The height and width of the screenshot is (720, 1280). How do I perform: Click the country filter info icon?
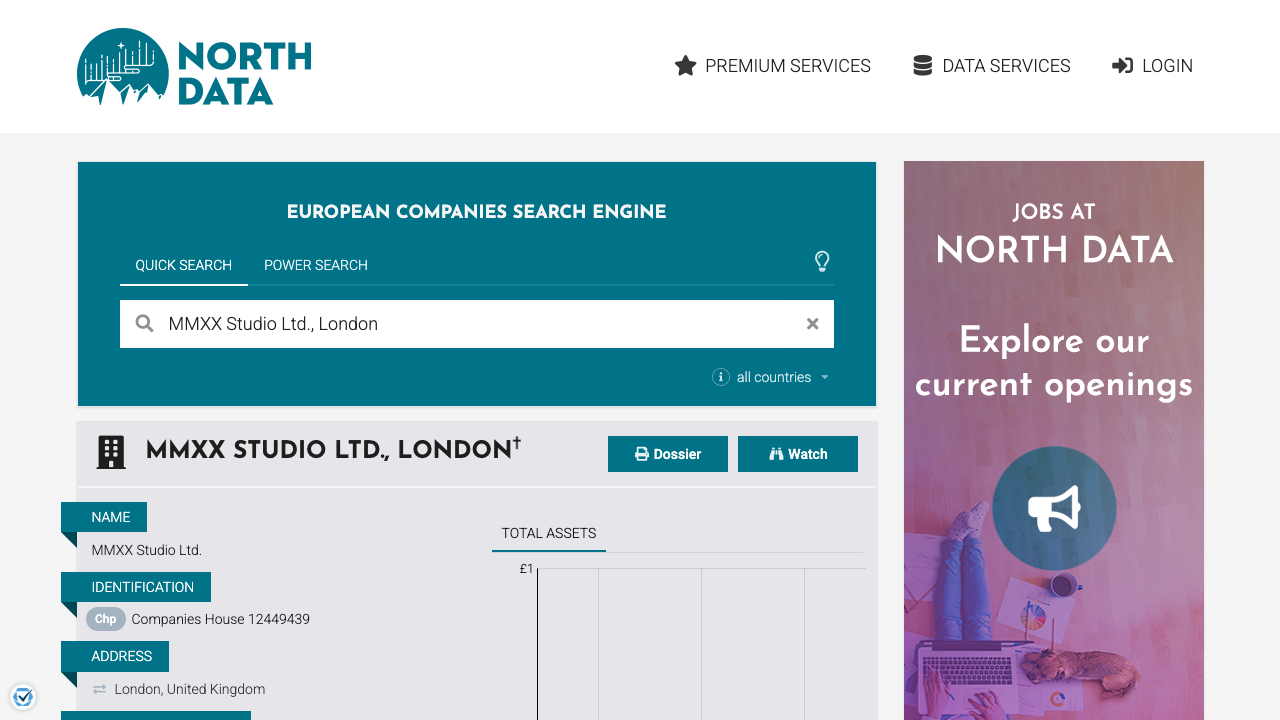click(x=720, y=377)
